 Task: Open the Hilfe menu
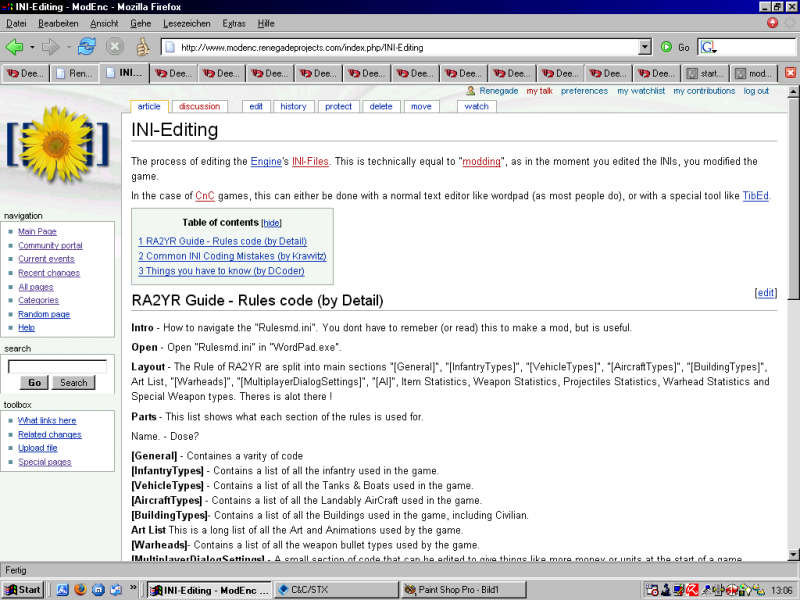coord(266,23)
